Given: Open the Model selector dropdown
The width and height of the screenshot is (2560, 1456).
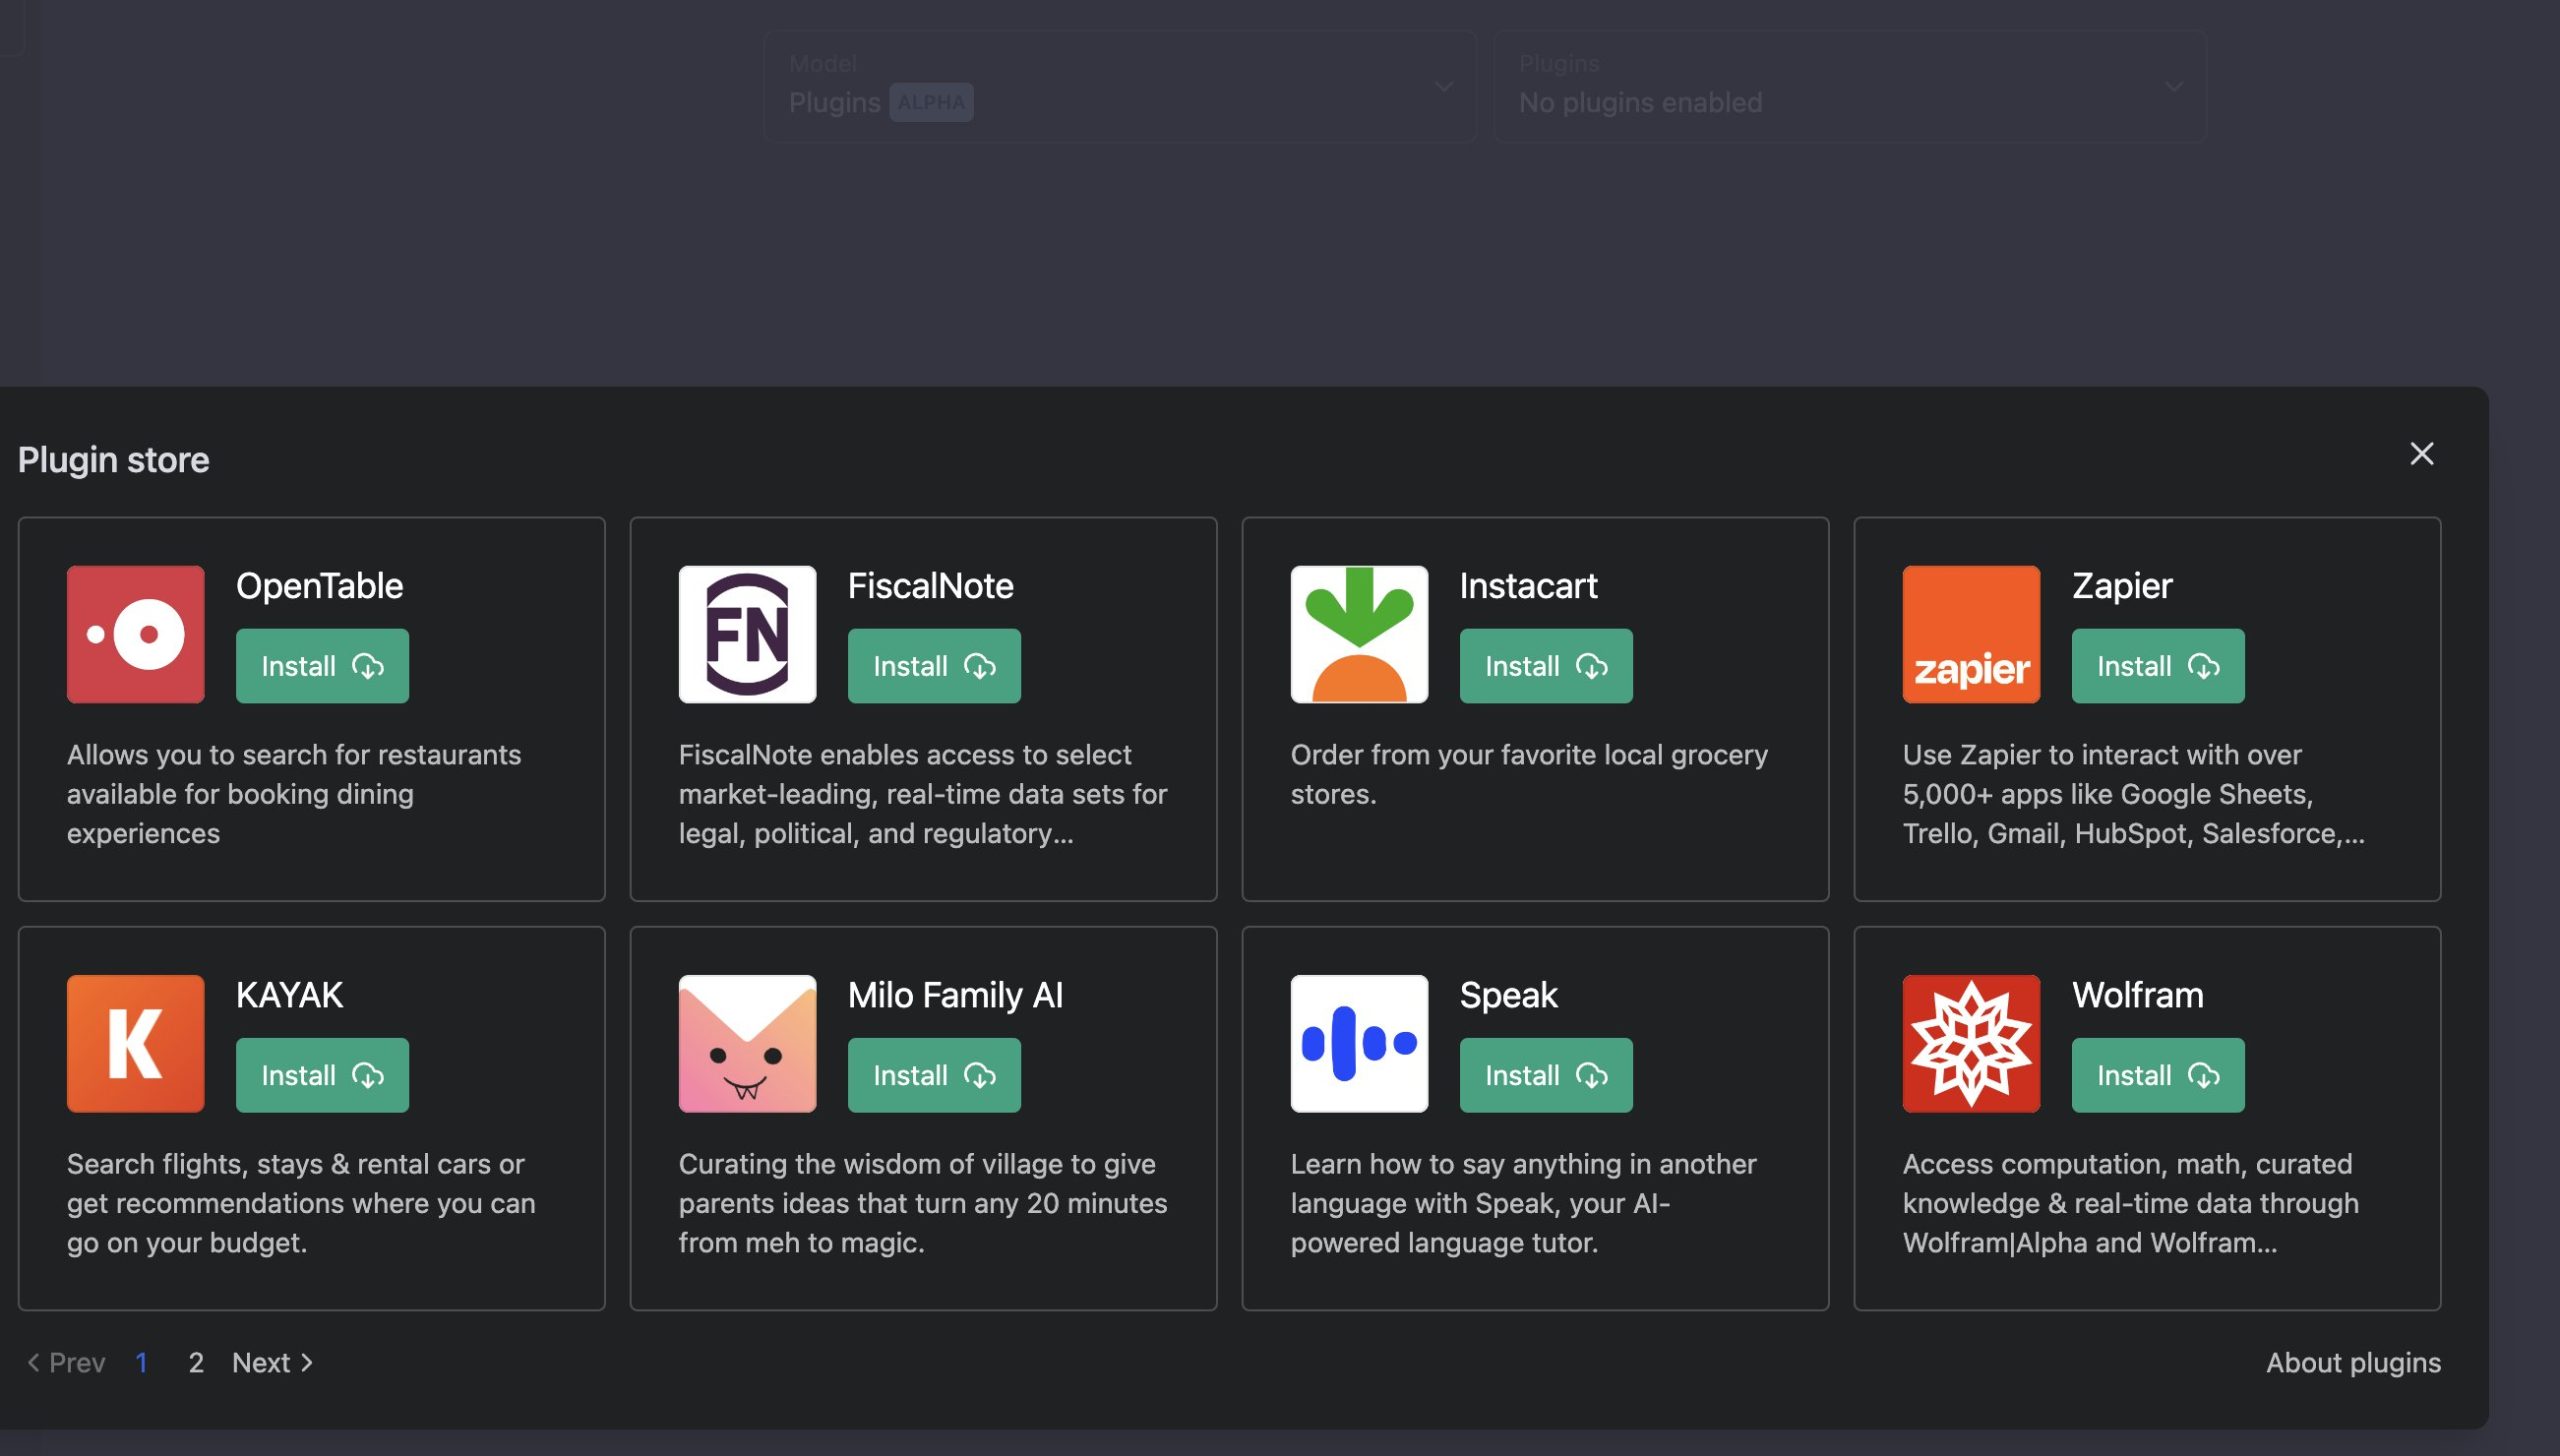Looking at the screenshot, I should click(1119, 88).
